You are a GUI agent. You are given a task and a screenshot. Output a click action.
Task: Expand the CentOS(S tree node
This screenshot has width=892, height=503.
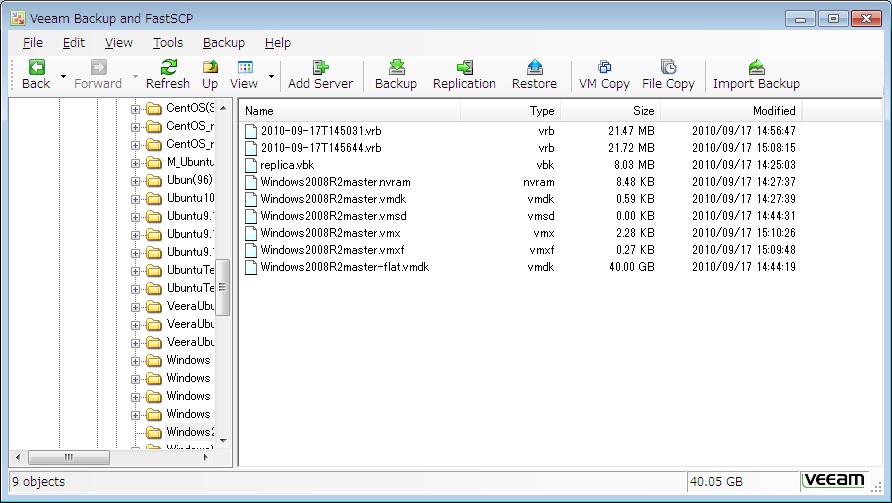point(135,109)
